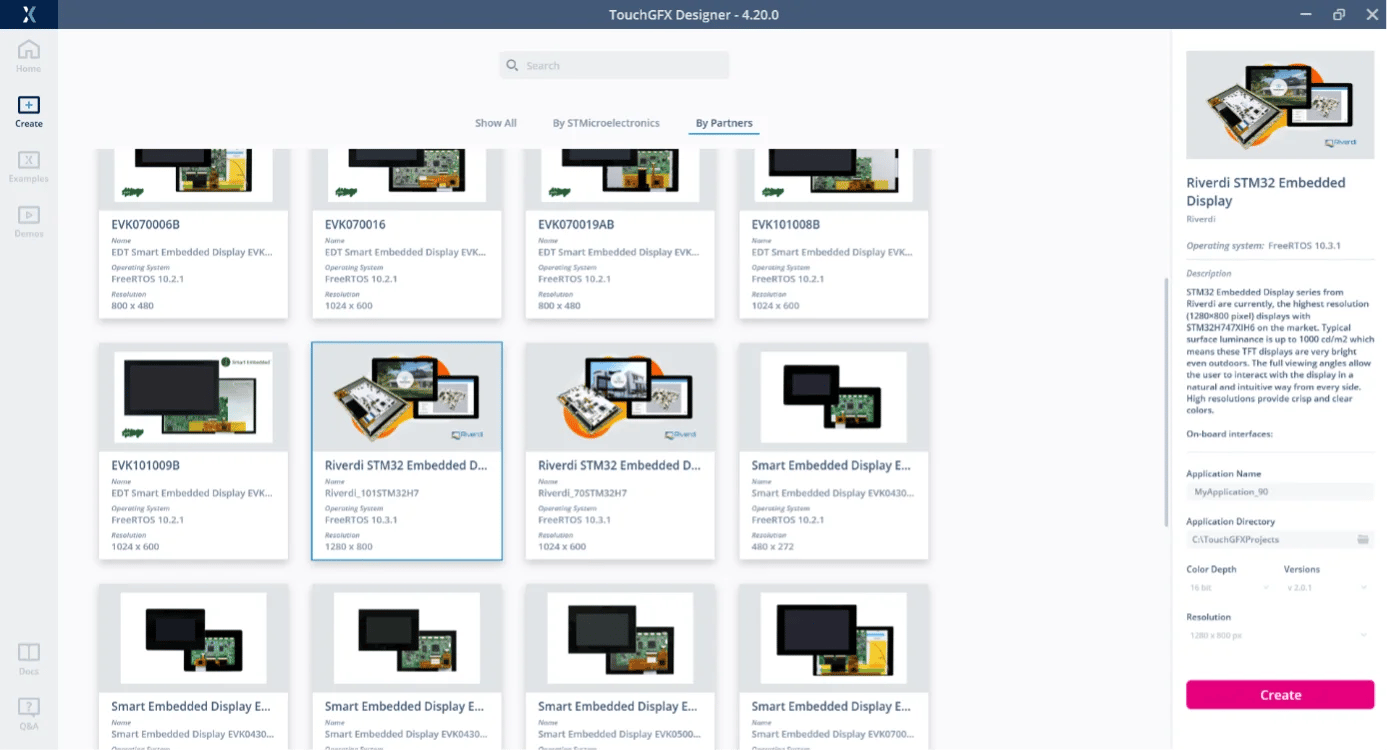Select the EVK070019AB board card
1390x754 pixels.
tap(620, 234)
